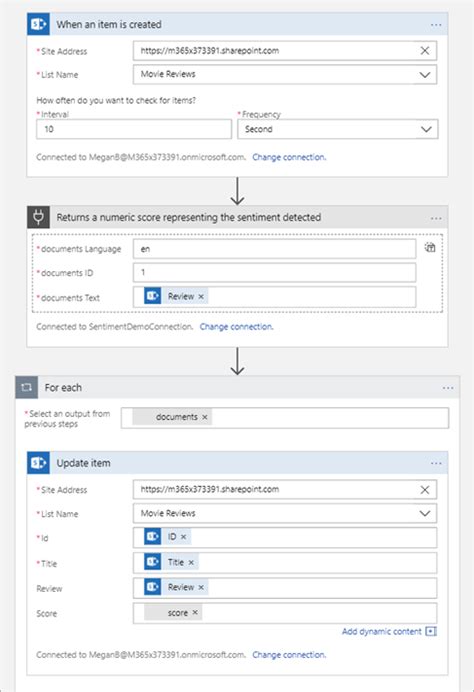The image size is (474, 692).
Task: Click delete item icon beside documents Language
Action: [430, 248]
